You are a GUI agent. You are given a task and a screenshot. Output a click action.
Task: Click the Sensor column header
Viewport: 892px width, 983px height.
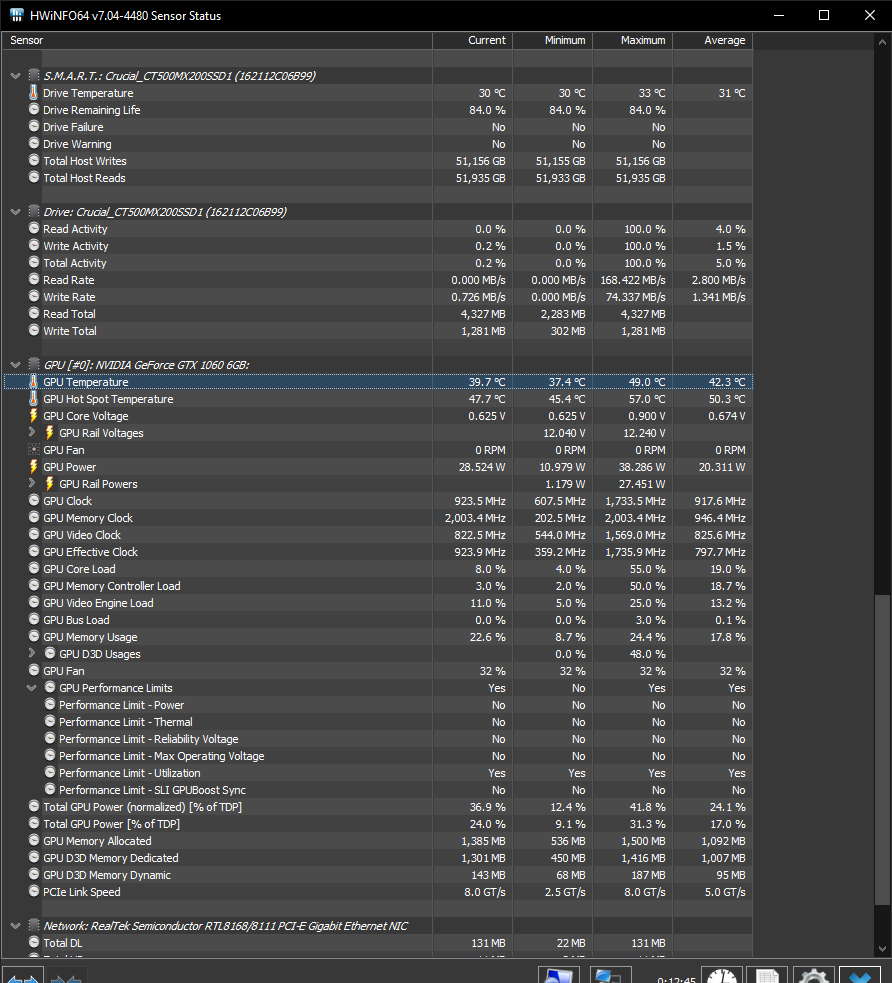point(217,40)
